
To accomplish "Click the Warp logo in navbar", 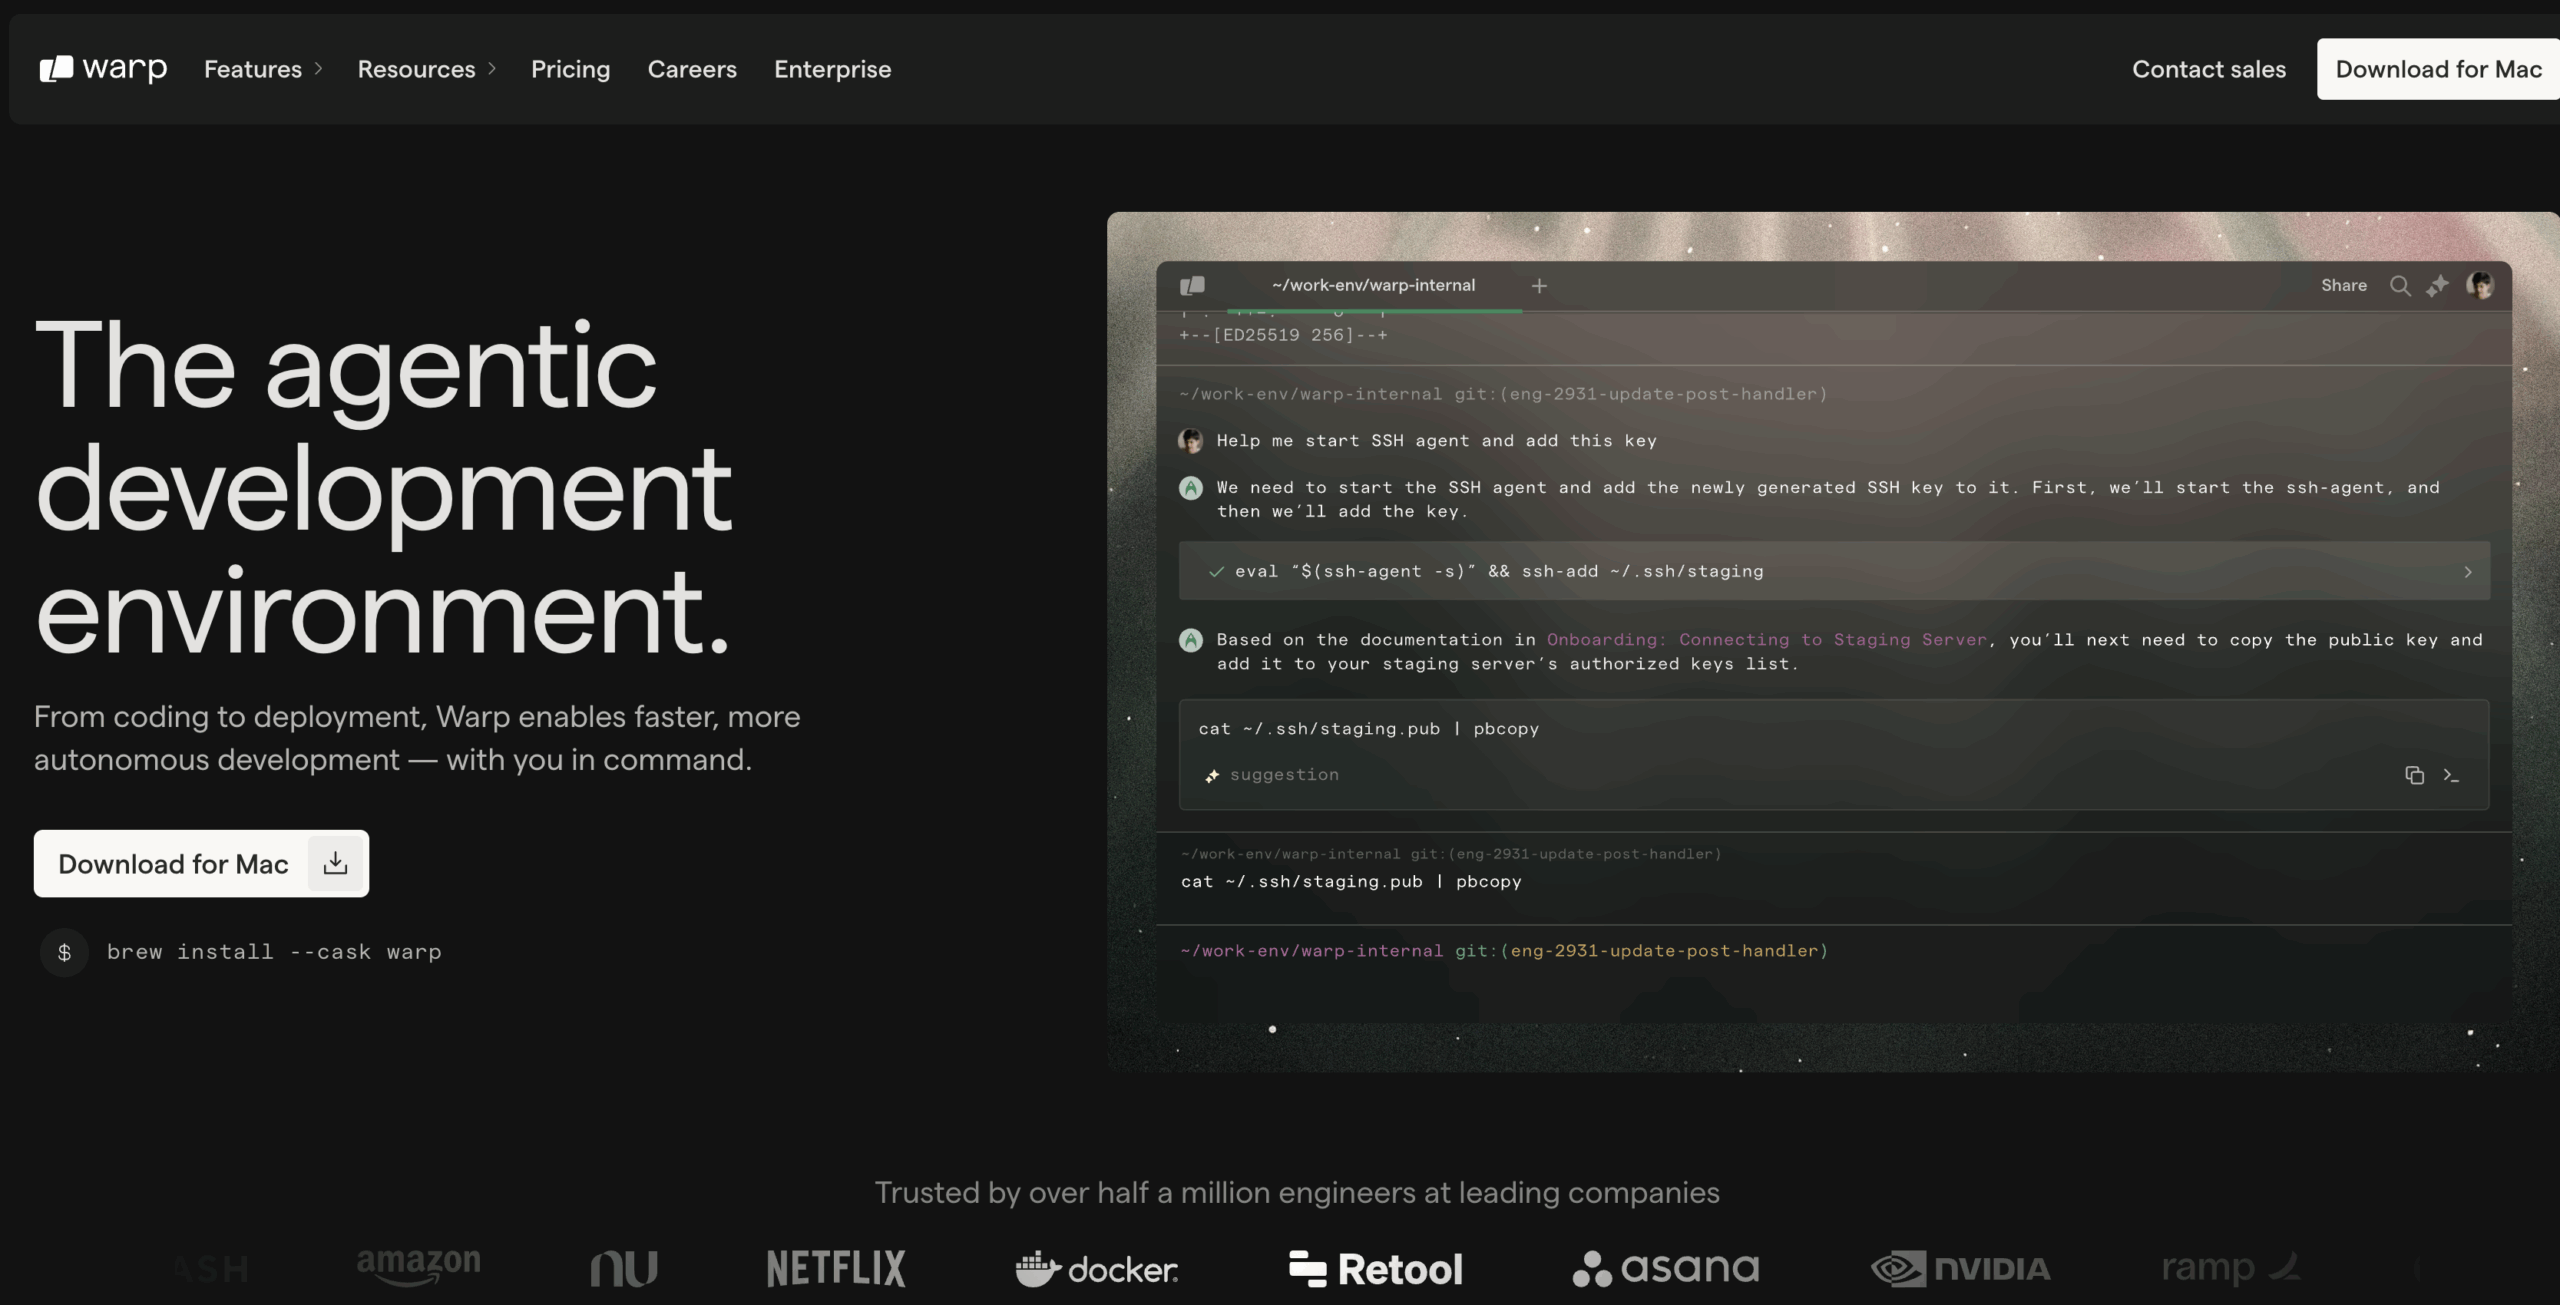I will (103, 68).
